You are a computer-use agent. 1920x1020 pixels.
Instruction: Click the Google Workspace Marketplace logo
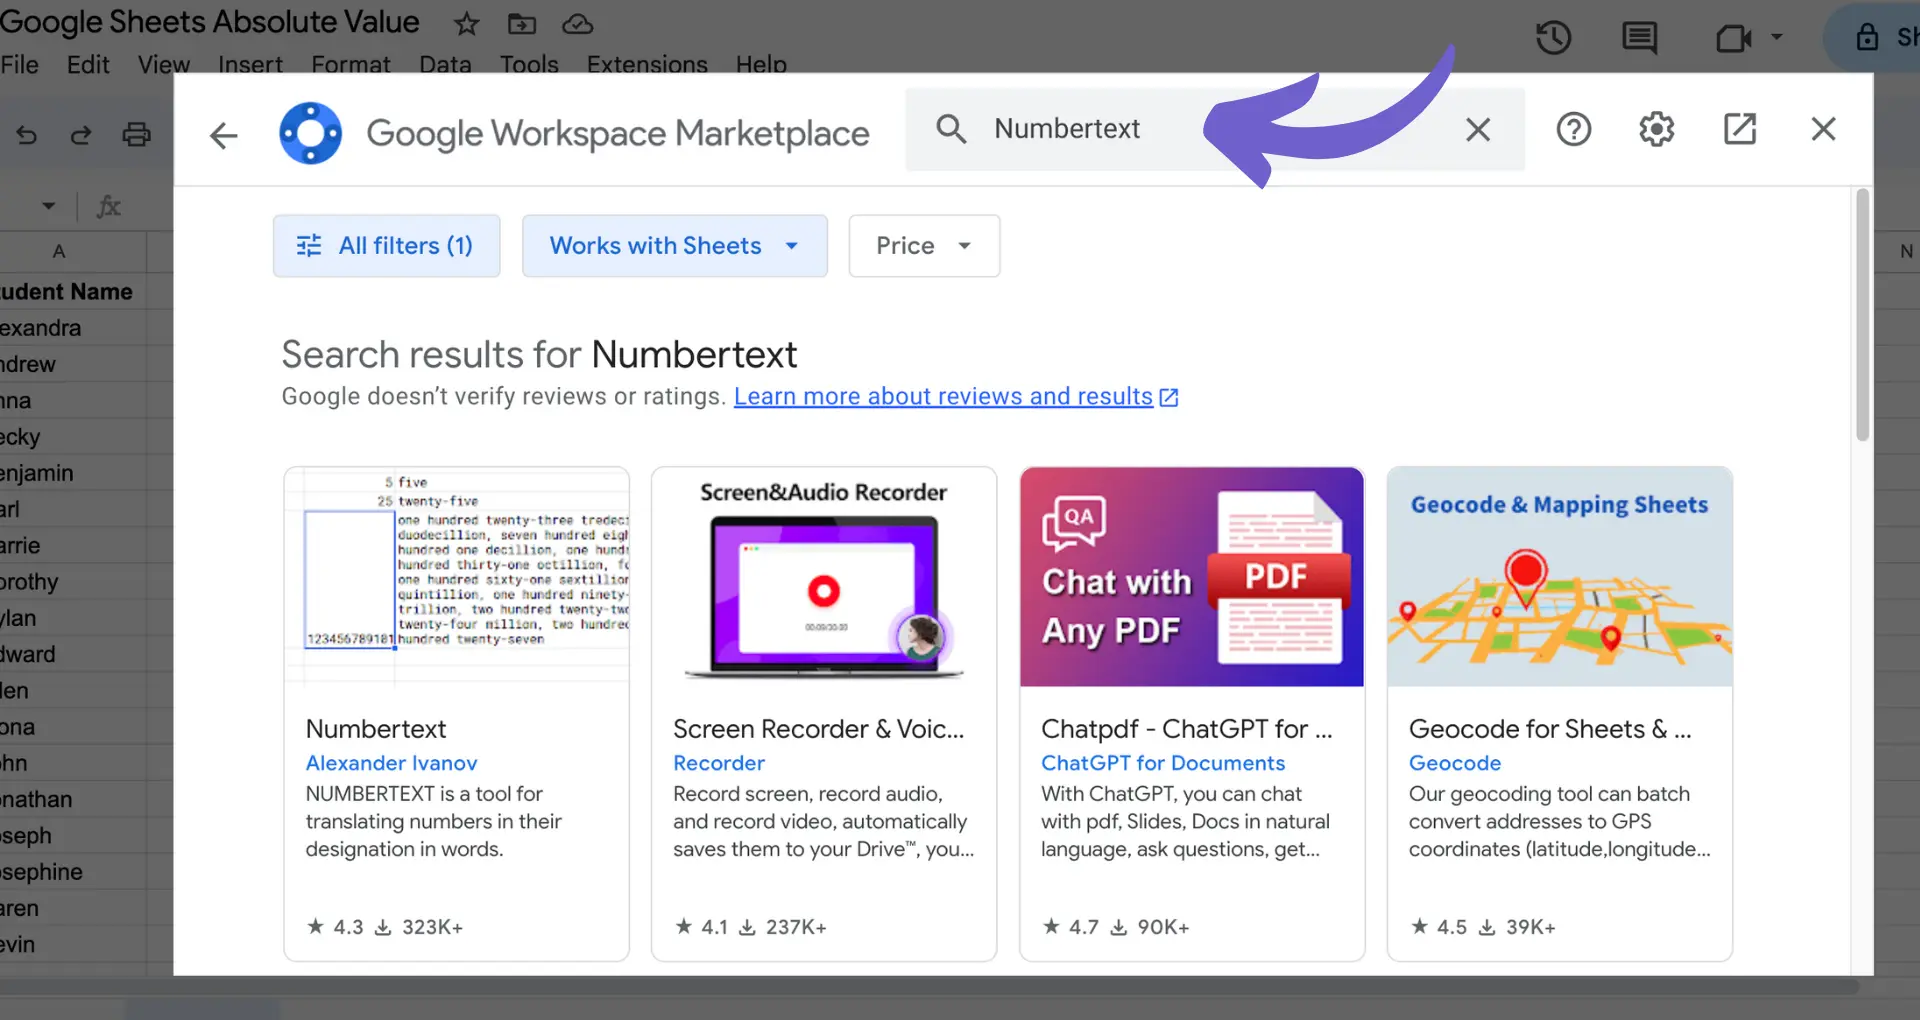coord(311,133)
